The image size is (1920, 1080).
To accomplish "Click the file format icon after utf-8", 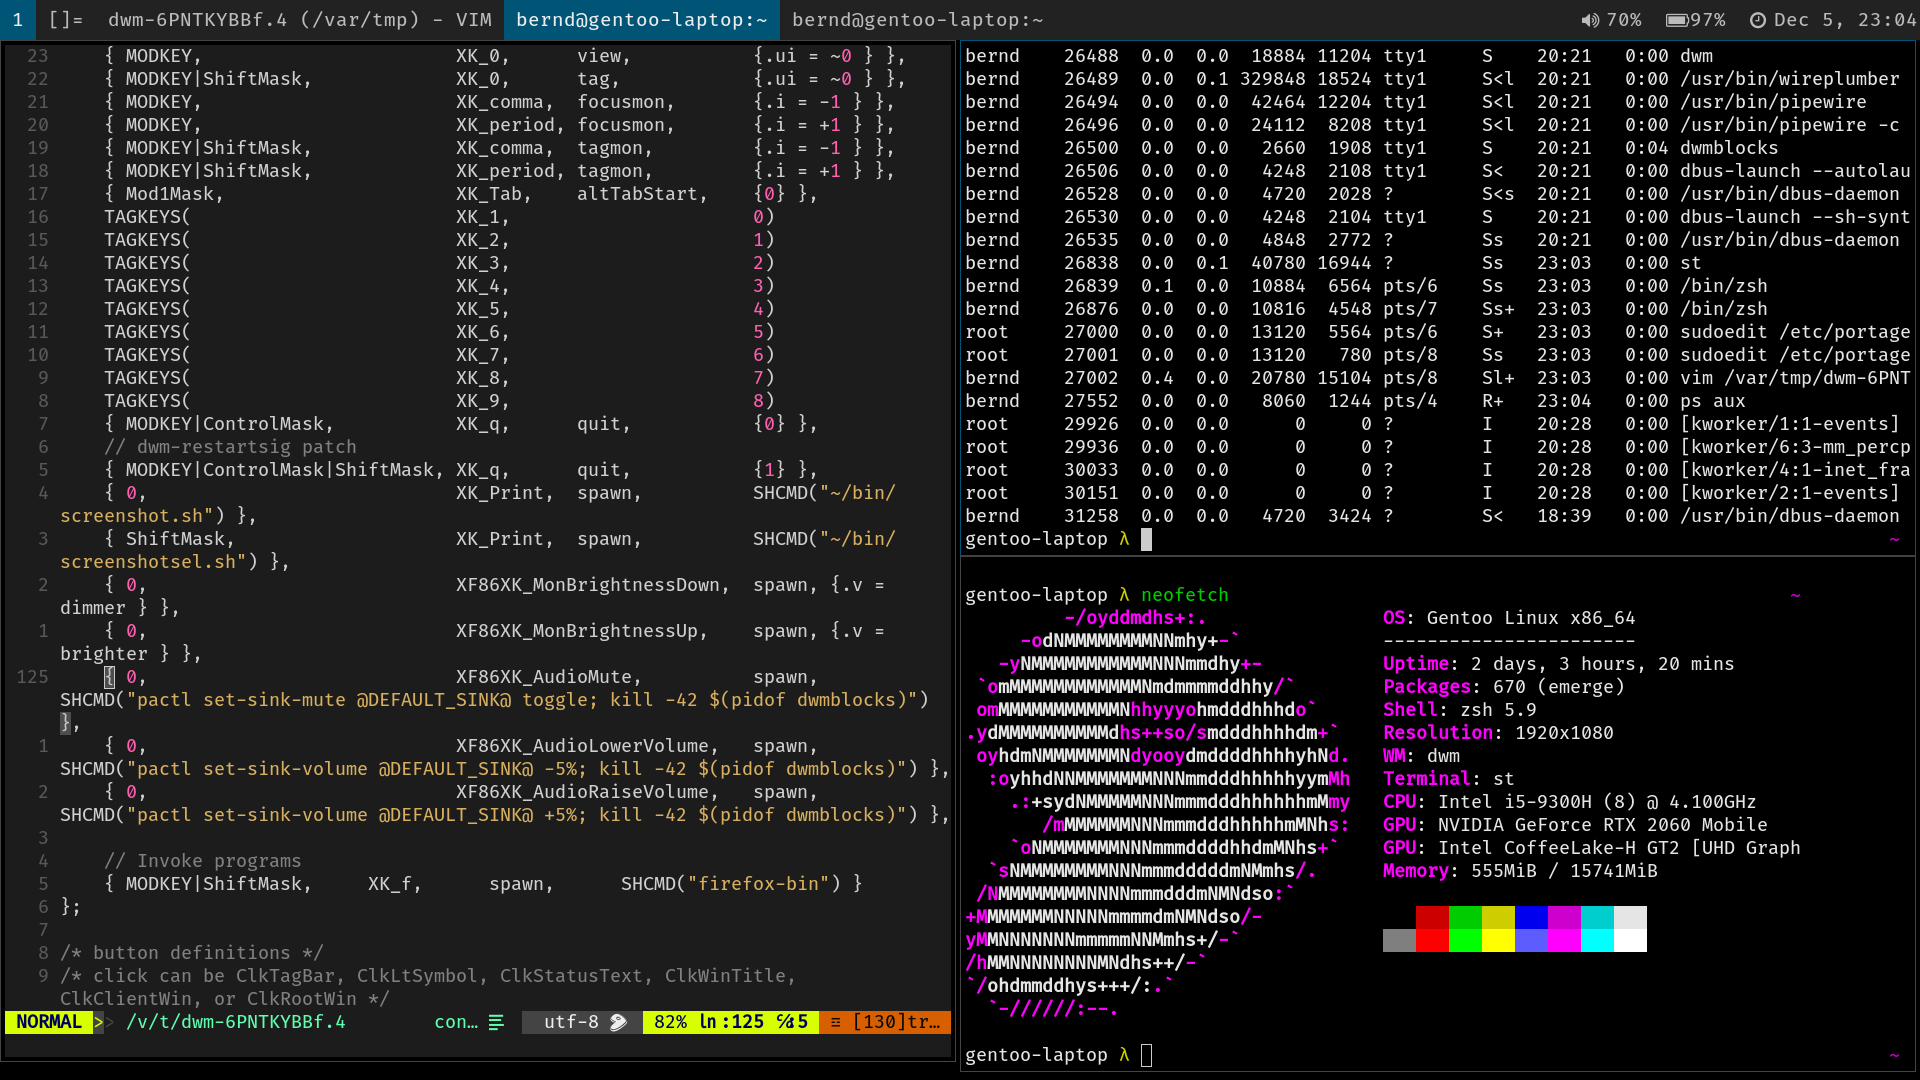I will coord(618,1022).
